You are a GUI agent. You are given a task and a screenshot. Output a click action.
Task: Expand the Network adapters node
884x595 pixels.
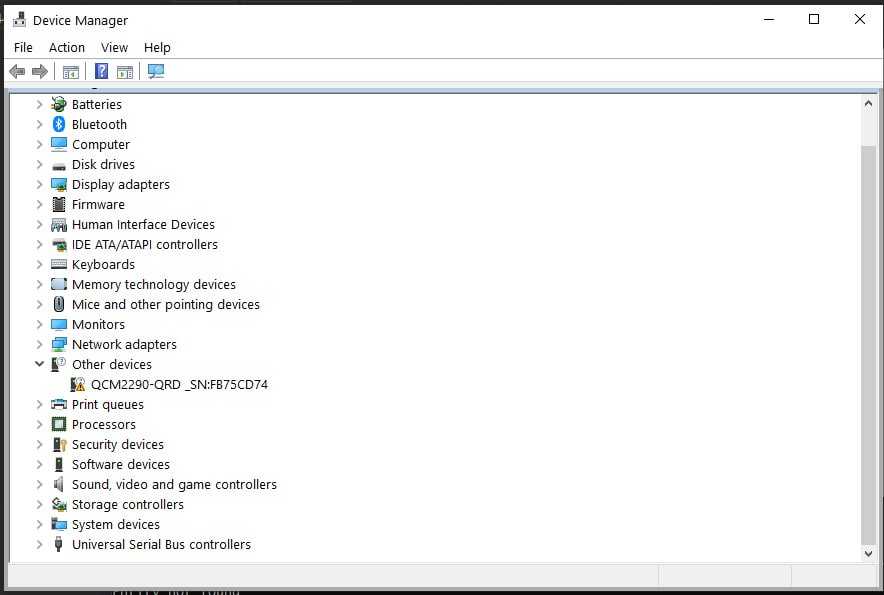[x=39, y=344]
